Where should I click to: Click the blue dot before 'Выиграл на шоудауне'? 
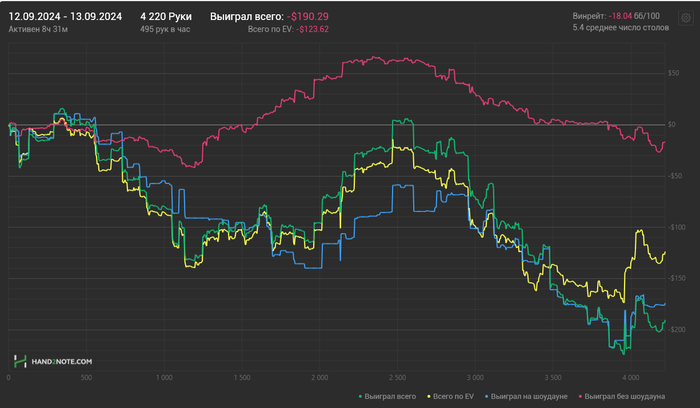(x=487, y=396)
